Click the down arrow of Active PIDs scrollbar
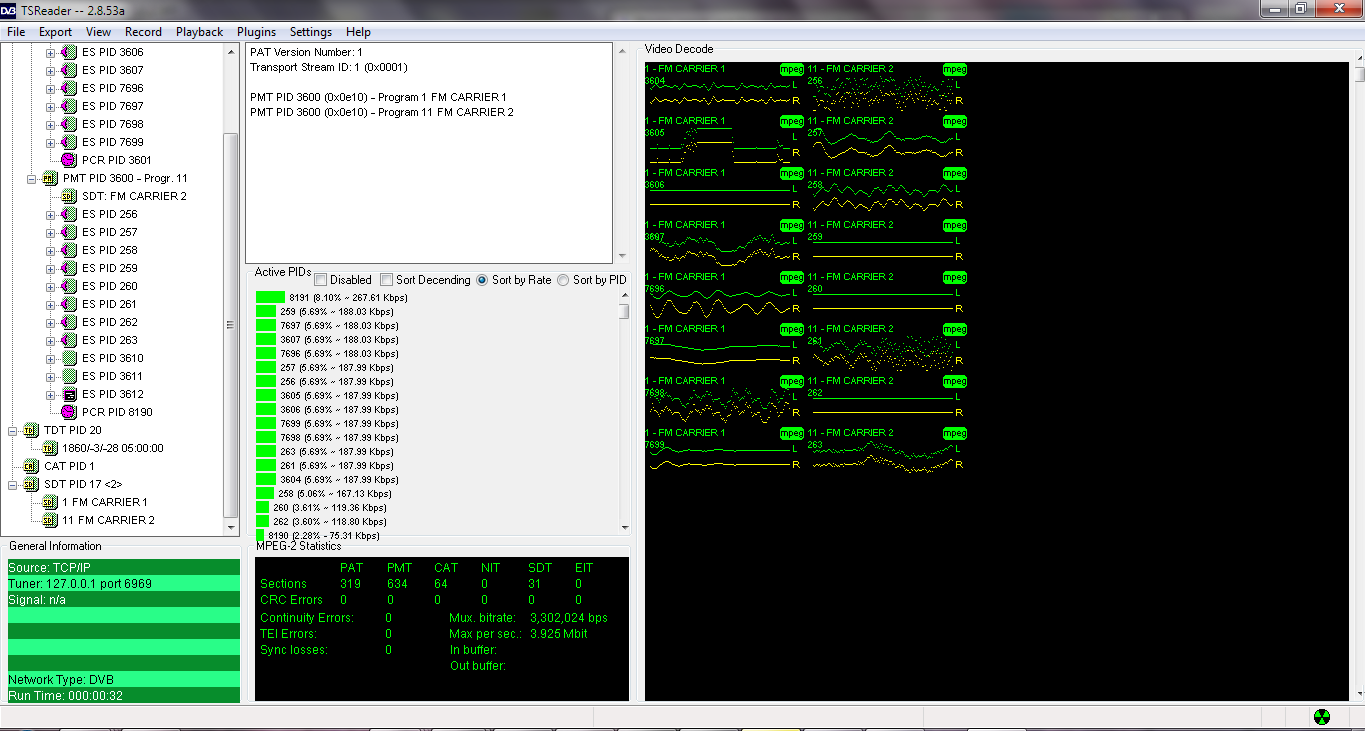Viewport: 1365px width, 731px height. click(x=625, y=527)
